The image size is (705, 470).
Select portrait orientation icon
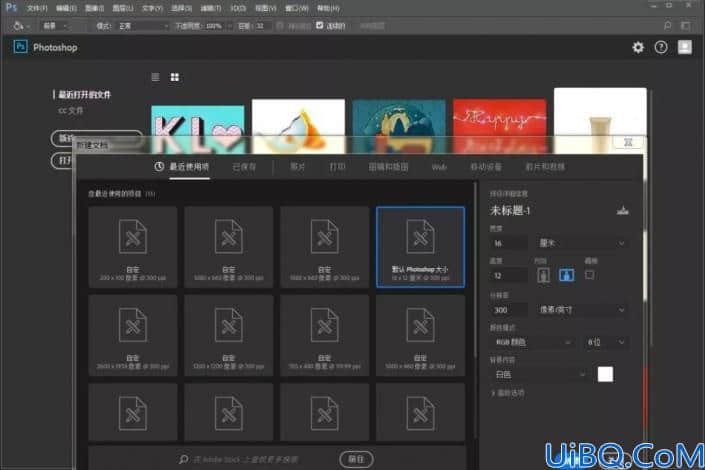[544, 275]
